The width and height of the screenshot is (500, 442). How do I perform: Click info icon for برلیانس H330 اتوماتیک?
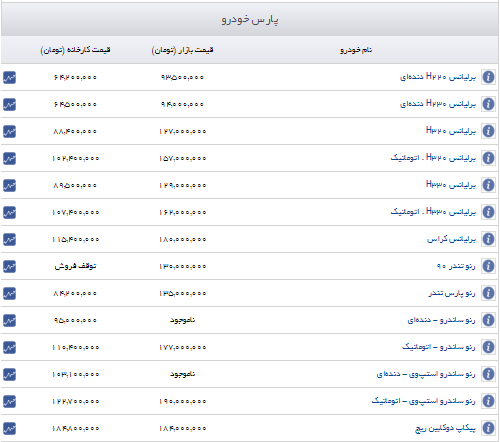(488, 212)
